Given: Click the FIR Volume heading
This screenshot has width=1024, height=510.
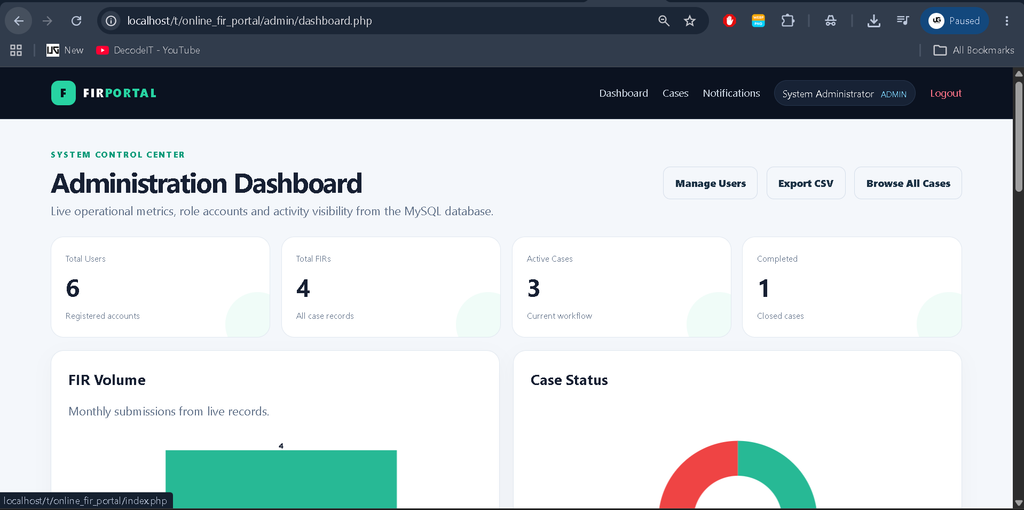Looking at the screenshot, I should [x=106, y=380].
